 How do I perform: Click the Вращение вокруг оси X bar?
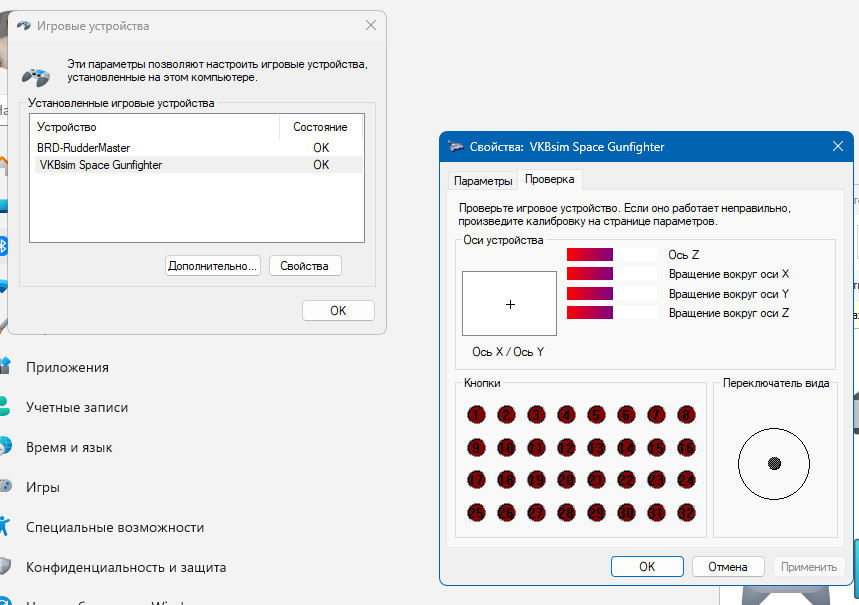pyautogui.click(x=611, y=273)
